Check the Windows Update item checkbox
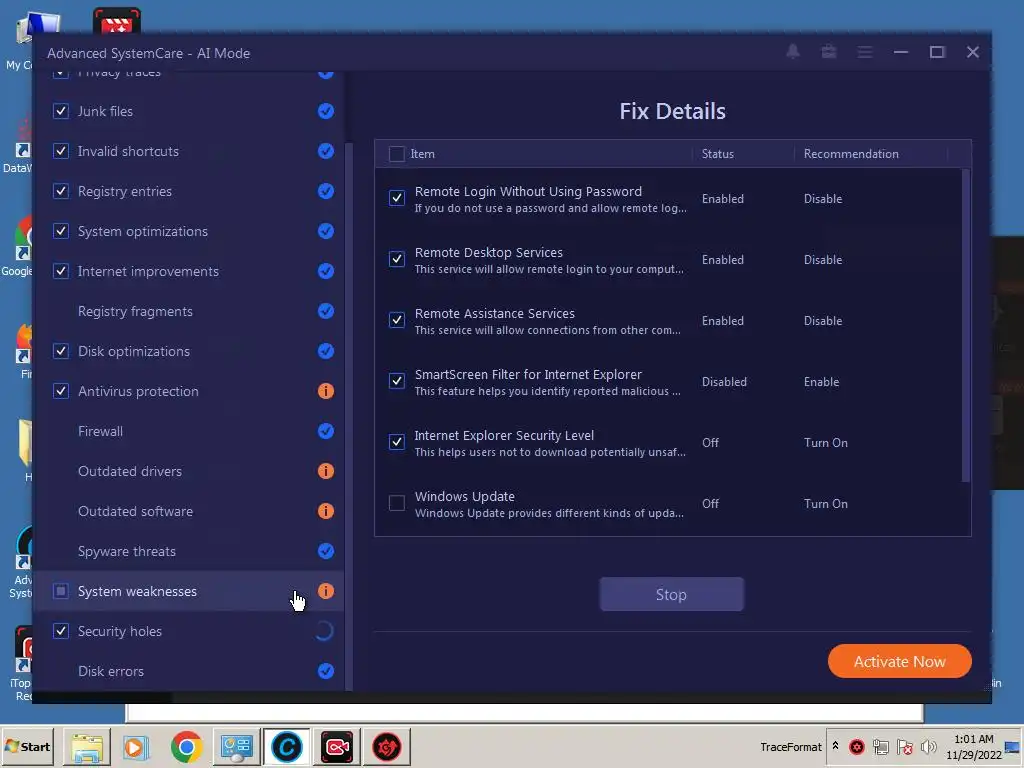The width and height of the screenshot is (1024, 768). pyautogui.click(x=396, y=503)
